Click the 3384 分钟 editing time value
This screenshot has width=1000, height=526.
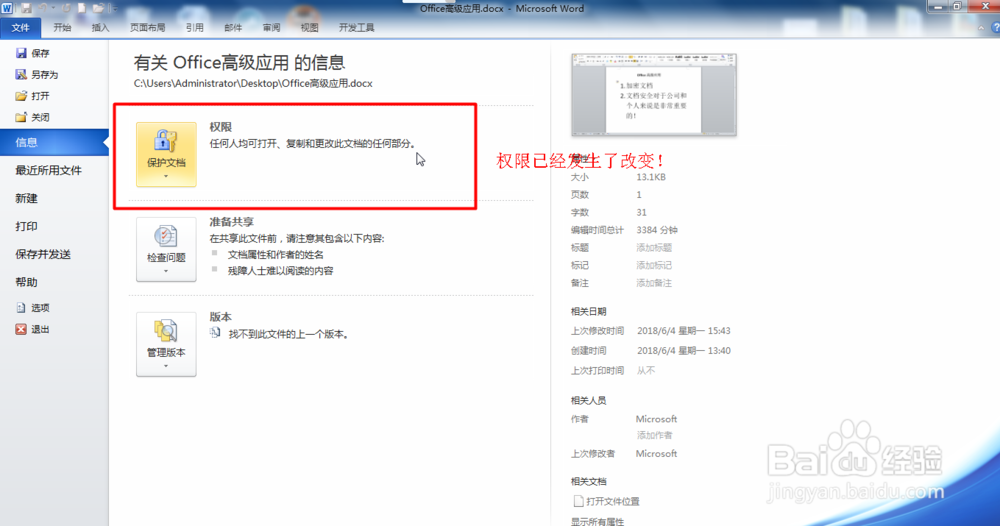pyautogui.click(x=657, y=230)
